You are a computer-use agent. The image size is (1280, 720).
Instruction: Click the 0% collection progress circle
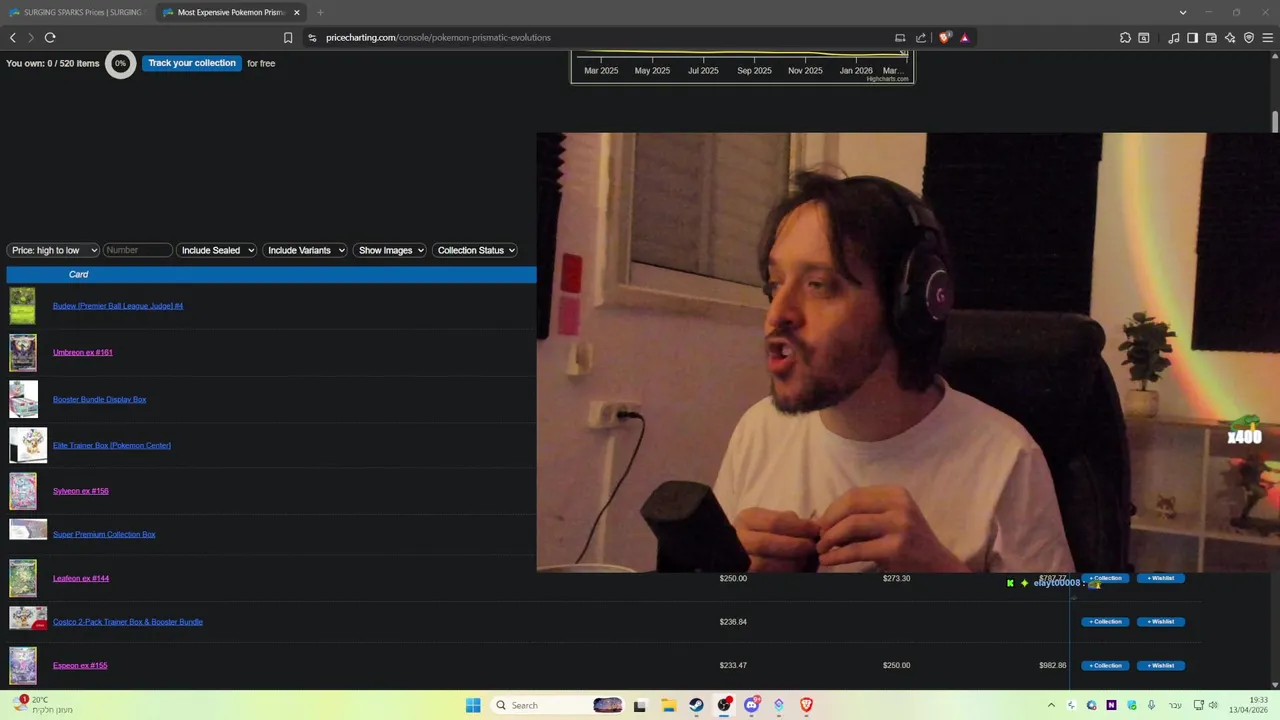(120, 63)
